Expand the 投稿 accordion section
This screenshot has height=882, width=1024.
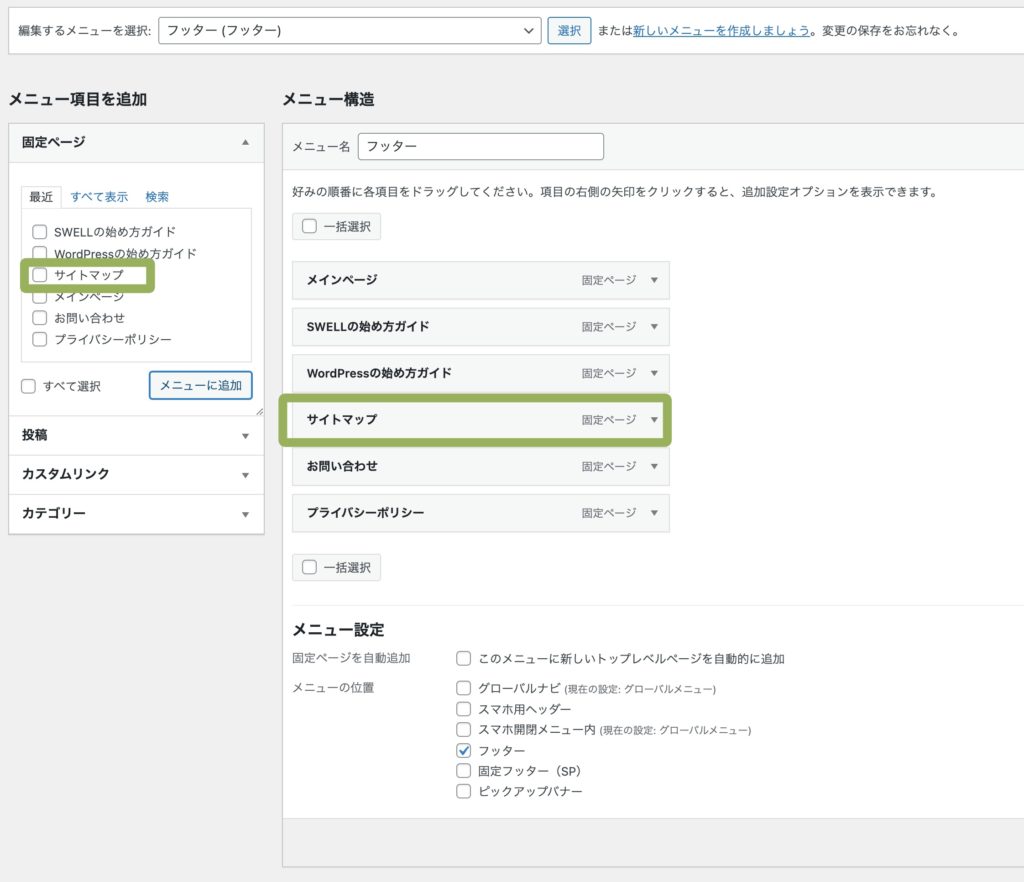[x=245, y=436]
